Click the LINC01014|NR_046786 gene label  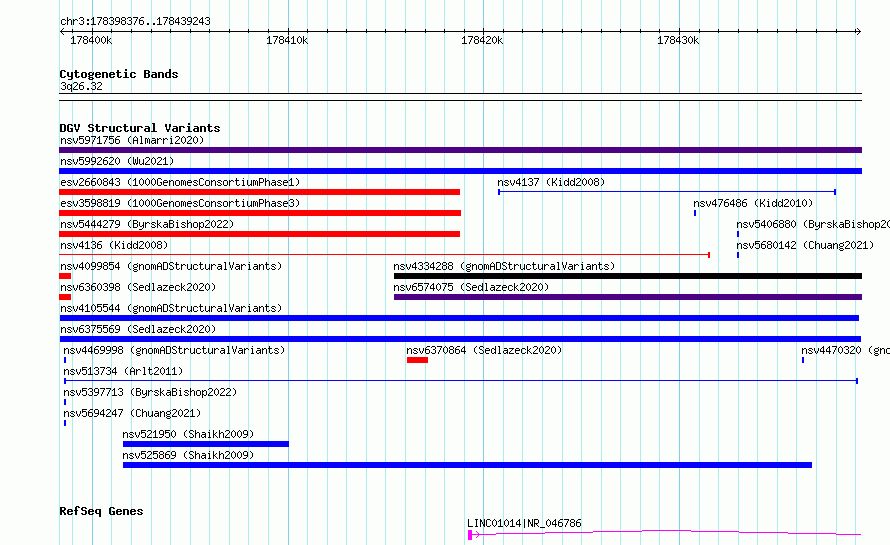tap(524, 523)
